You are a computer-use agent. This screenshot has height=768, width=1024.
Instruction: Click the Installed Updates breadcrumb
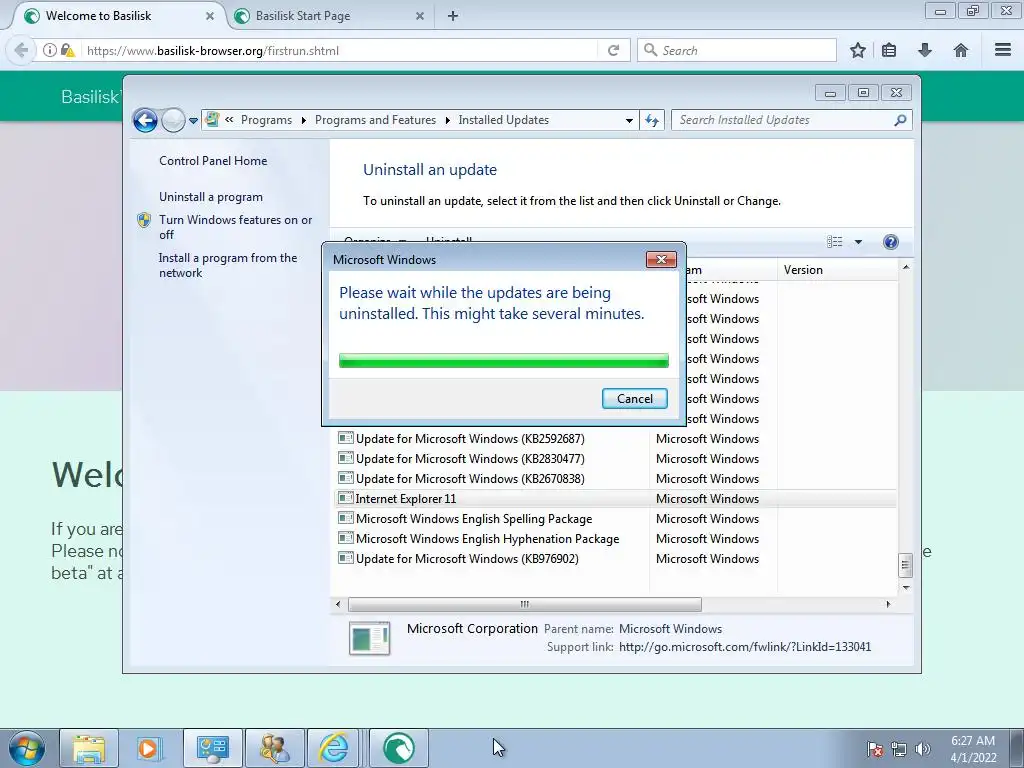504,120
